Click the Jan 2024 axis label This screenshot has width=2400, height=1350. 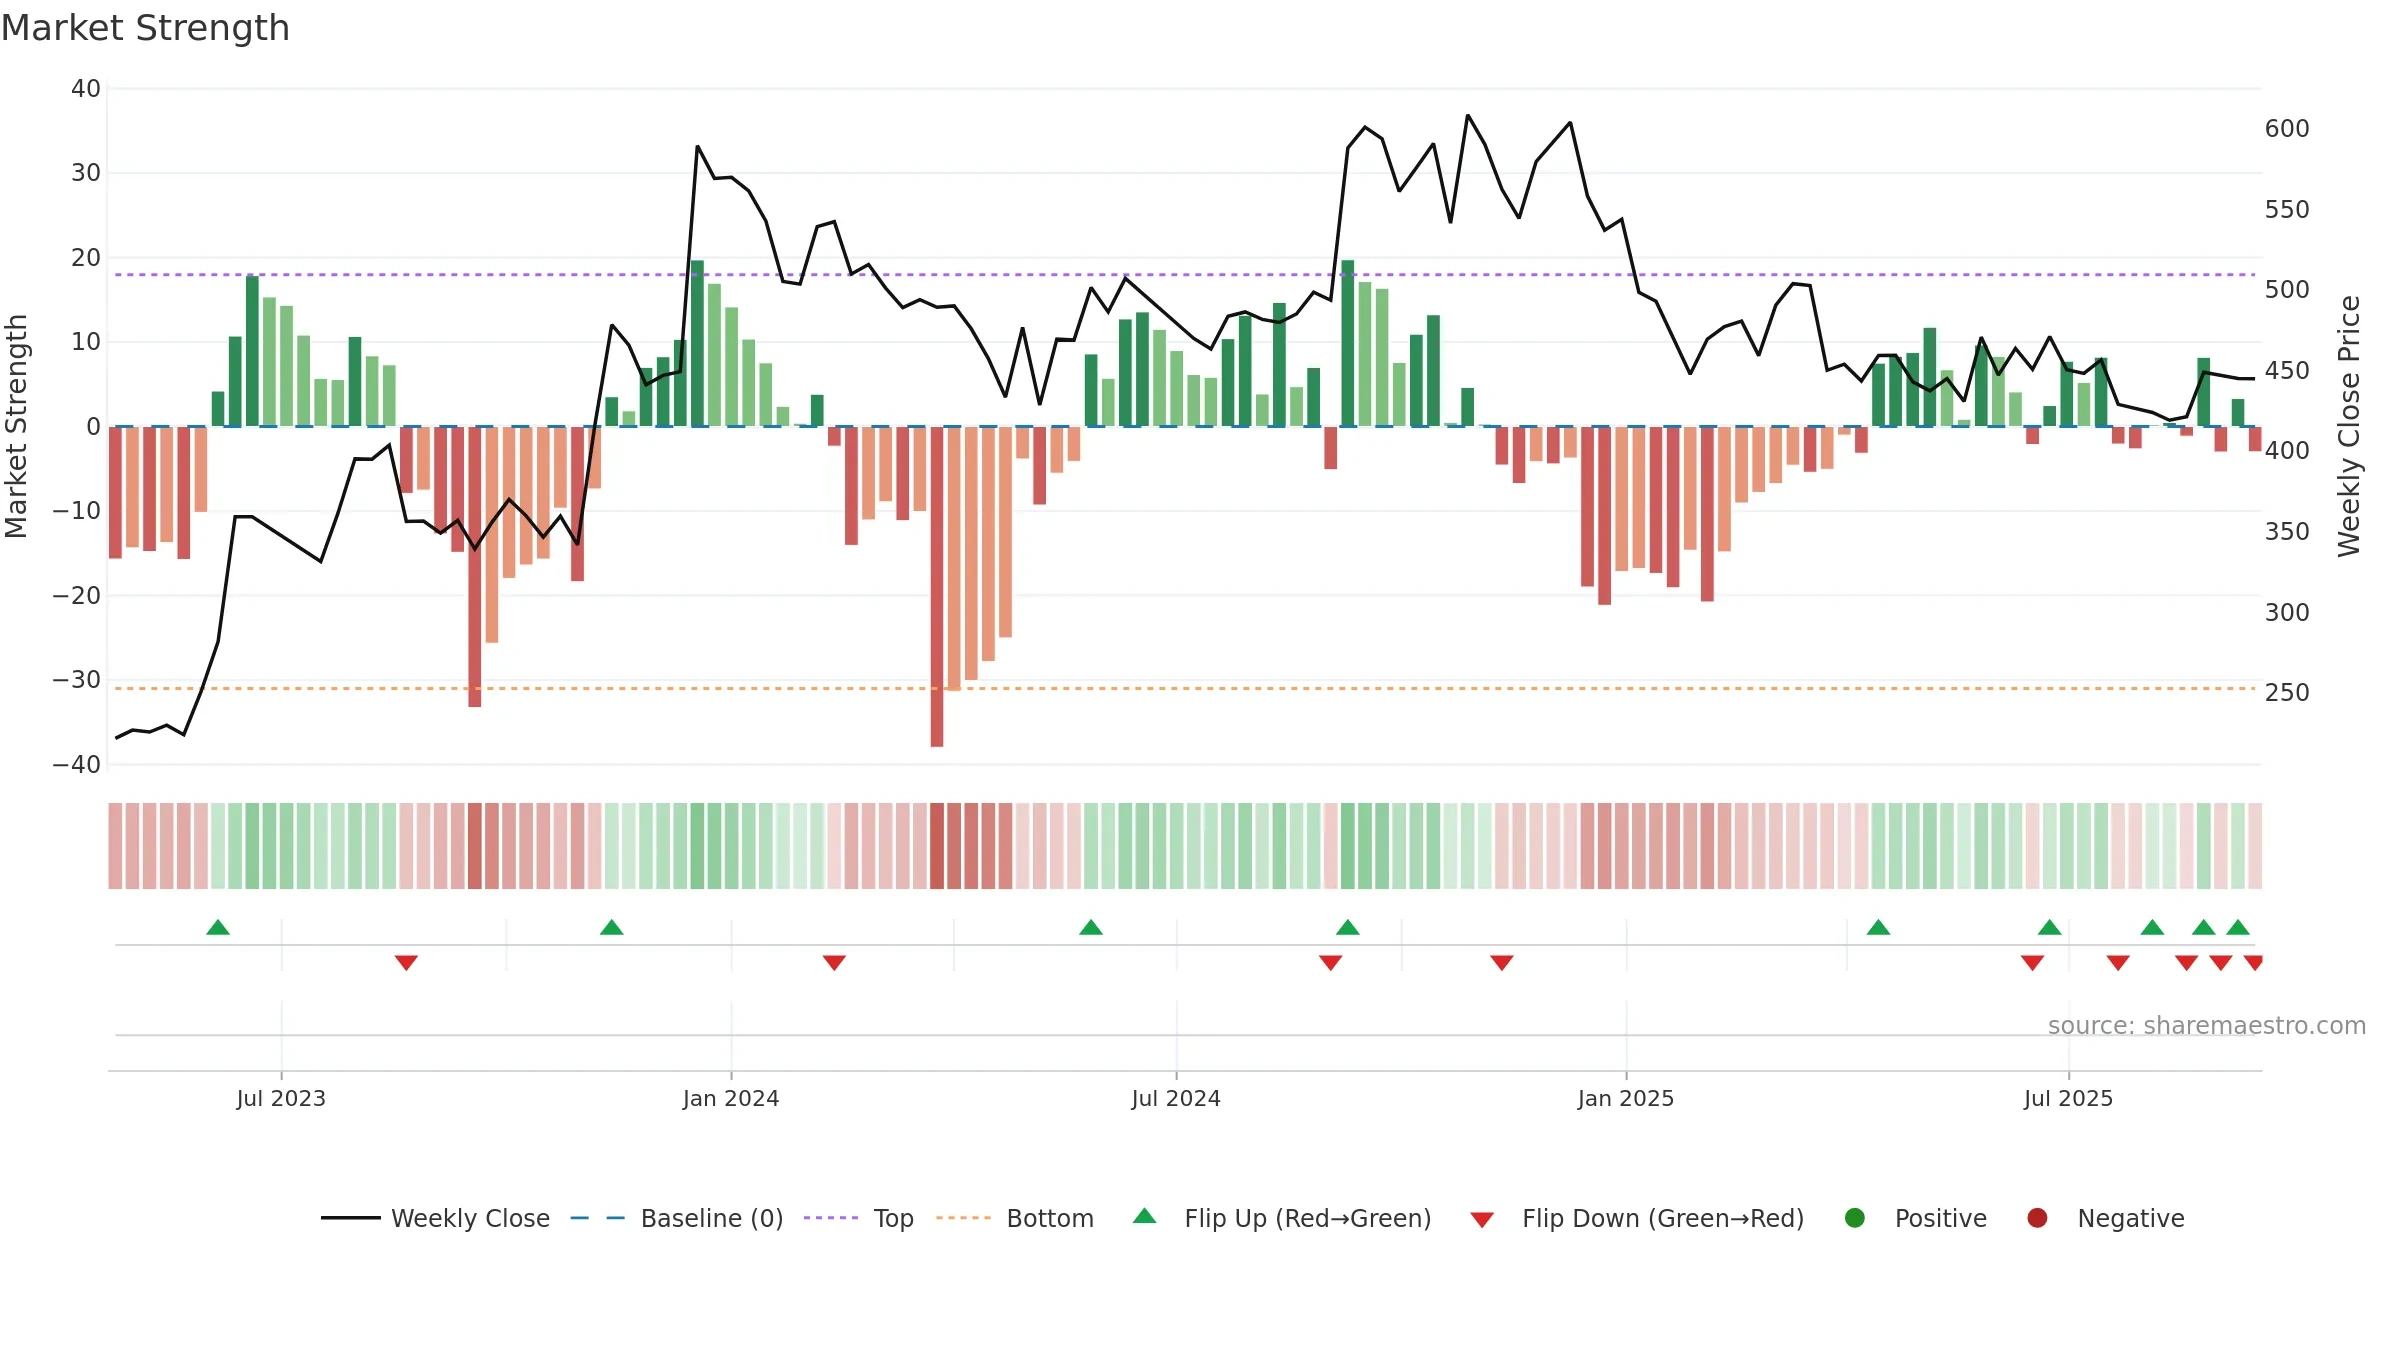pos(731,1098)
